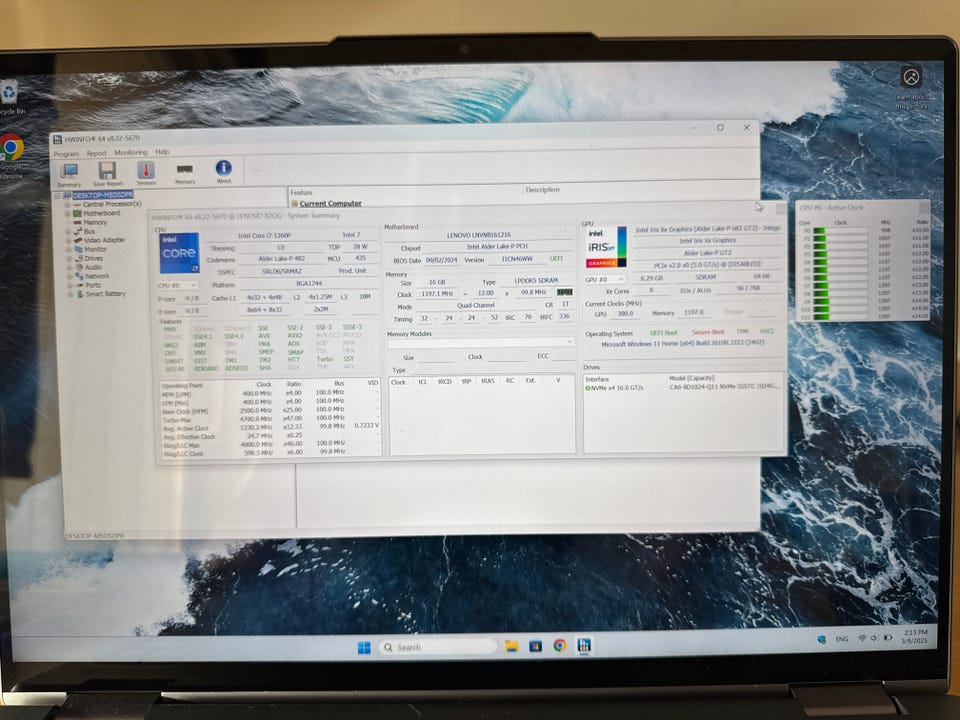
Task: Click the battery tray icon
Action: (x=888, y=638)
